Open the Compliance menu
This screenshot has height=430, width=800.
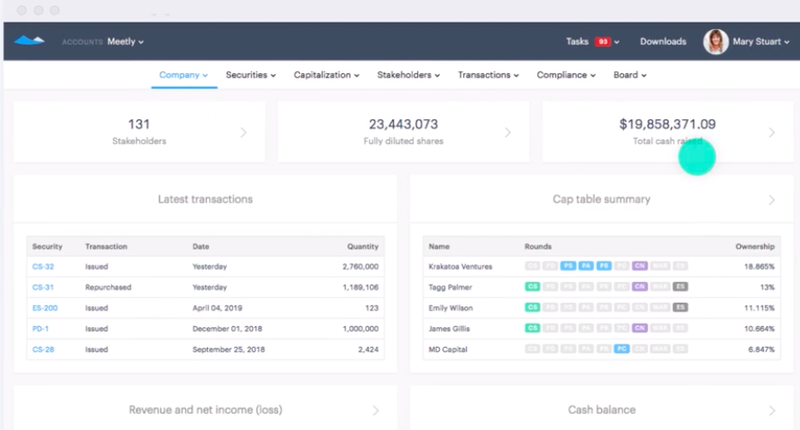pyautogui.click(x=566, y=75)
